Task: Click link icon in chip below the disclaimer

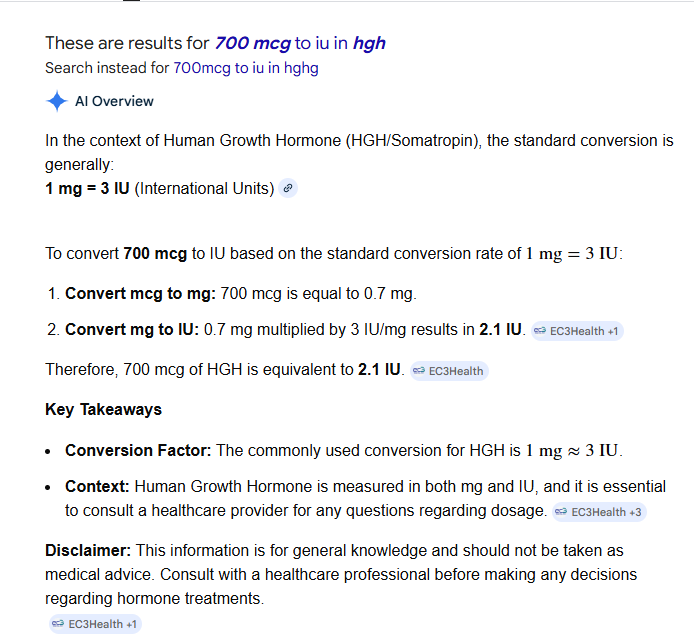Action: pos(57,624)
